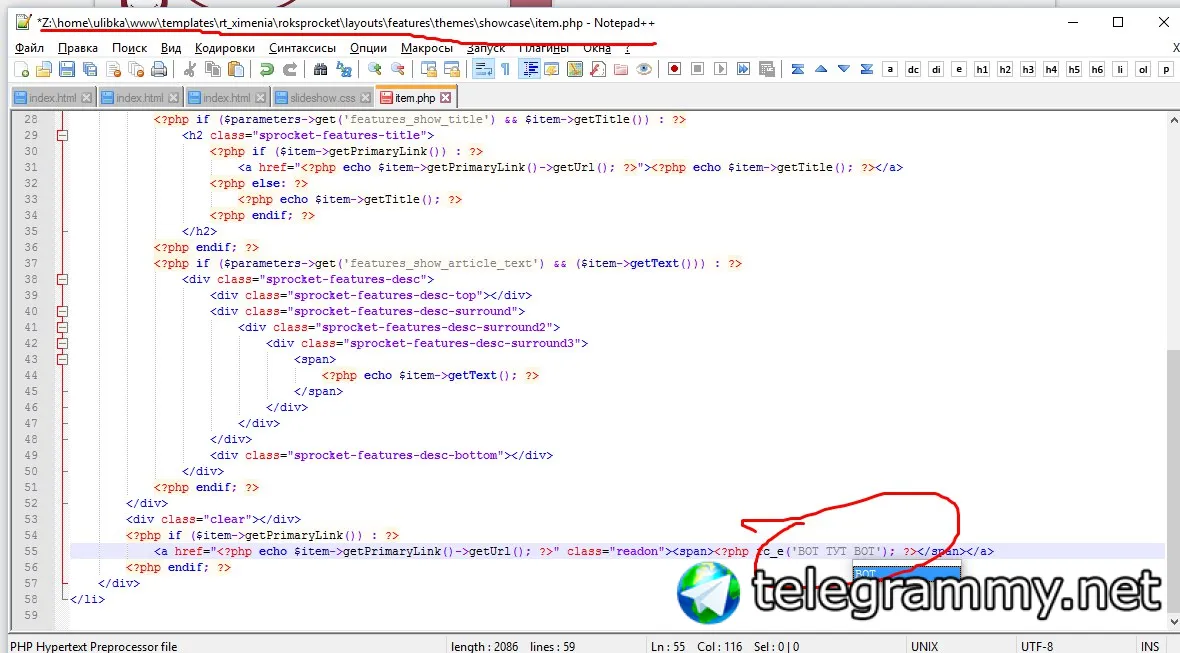Zoom out with the magnifier minus icon
The height and width of the screenshot is (653, 1180).
(x=397, y=69)
